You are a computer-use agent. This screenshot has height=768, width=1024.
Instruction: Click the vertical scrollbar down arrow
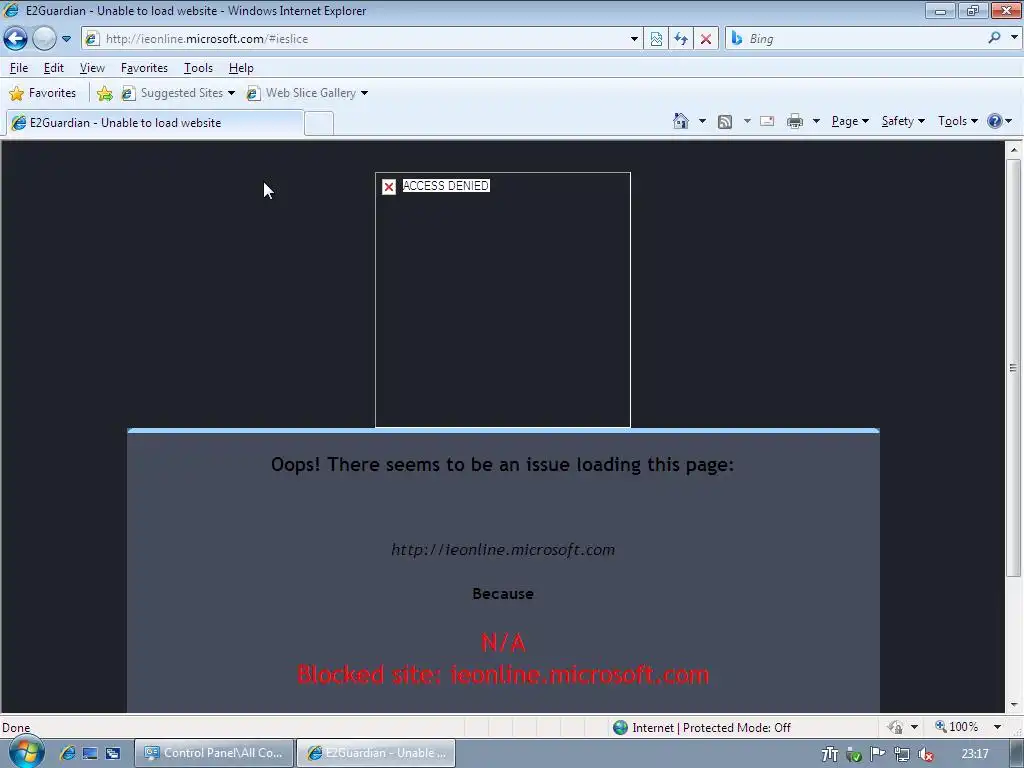pyautogui.click(x=1014, y=705)
